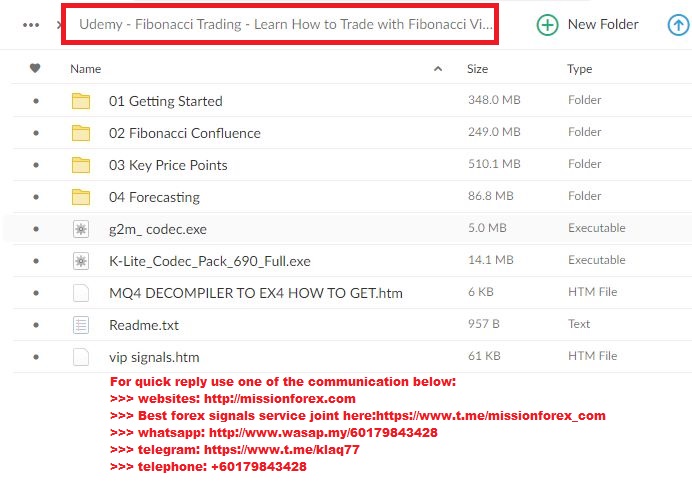Screen dimensions: 692x495
Task: Open the three-dot breadcrumb menu
Action: tap(31, 25)
